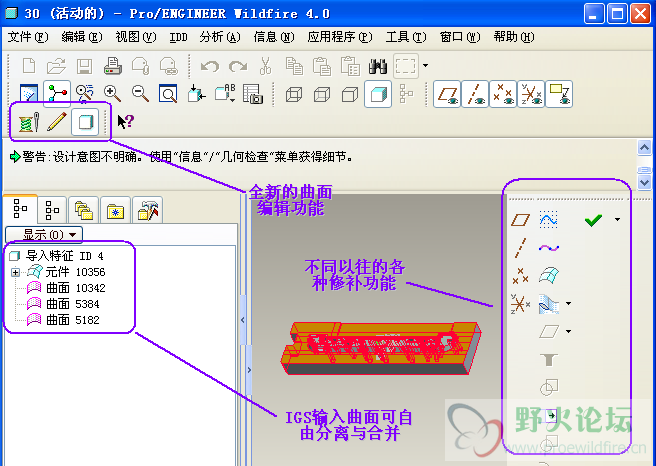The image size is (656, 466).
Task: Select 导入特征 ID 4 tree root
Action: [56, 256]
